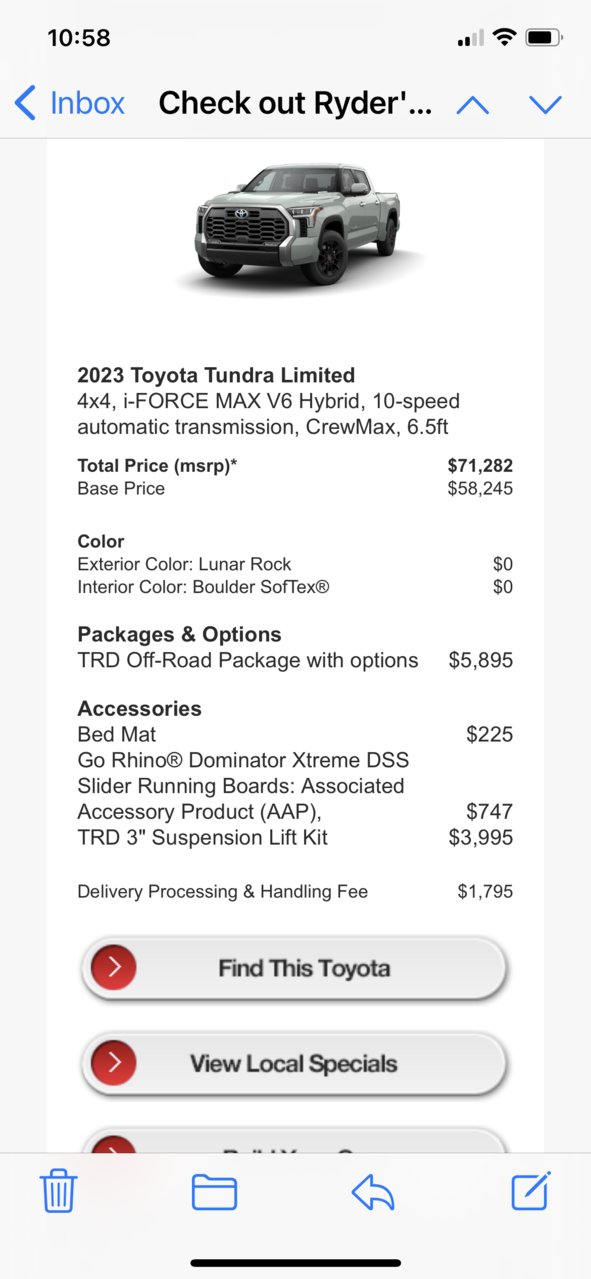591x1279 pixels.
Task: Go to previous message with up chevron
Action: point(473,104)
